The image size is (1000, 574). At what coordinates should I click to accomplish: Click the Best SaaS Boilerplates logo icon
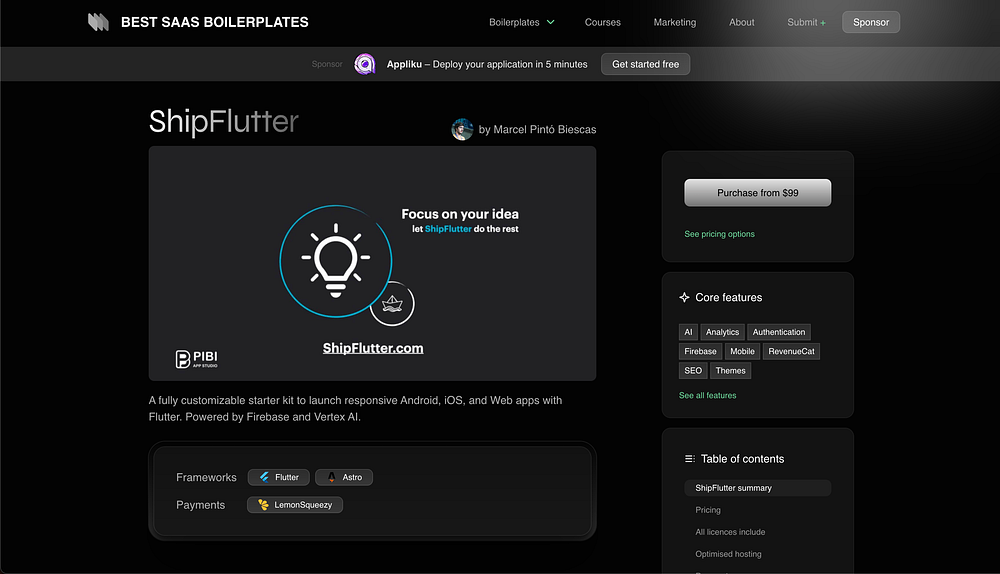coord(98,22)
